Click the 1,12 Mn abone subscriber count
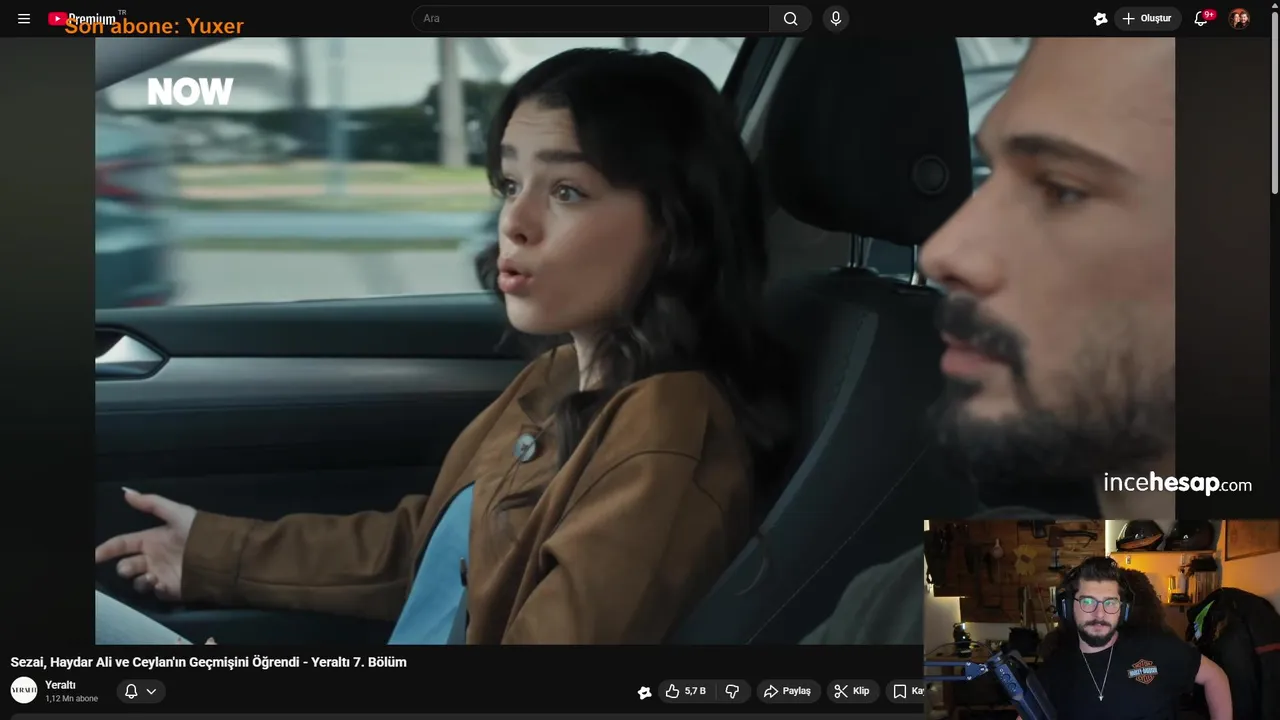 71,699
